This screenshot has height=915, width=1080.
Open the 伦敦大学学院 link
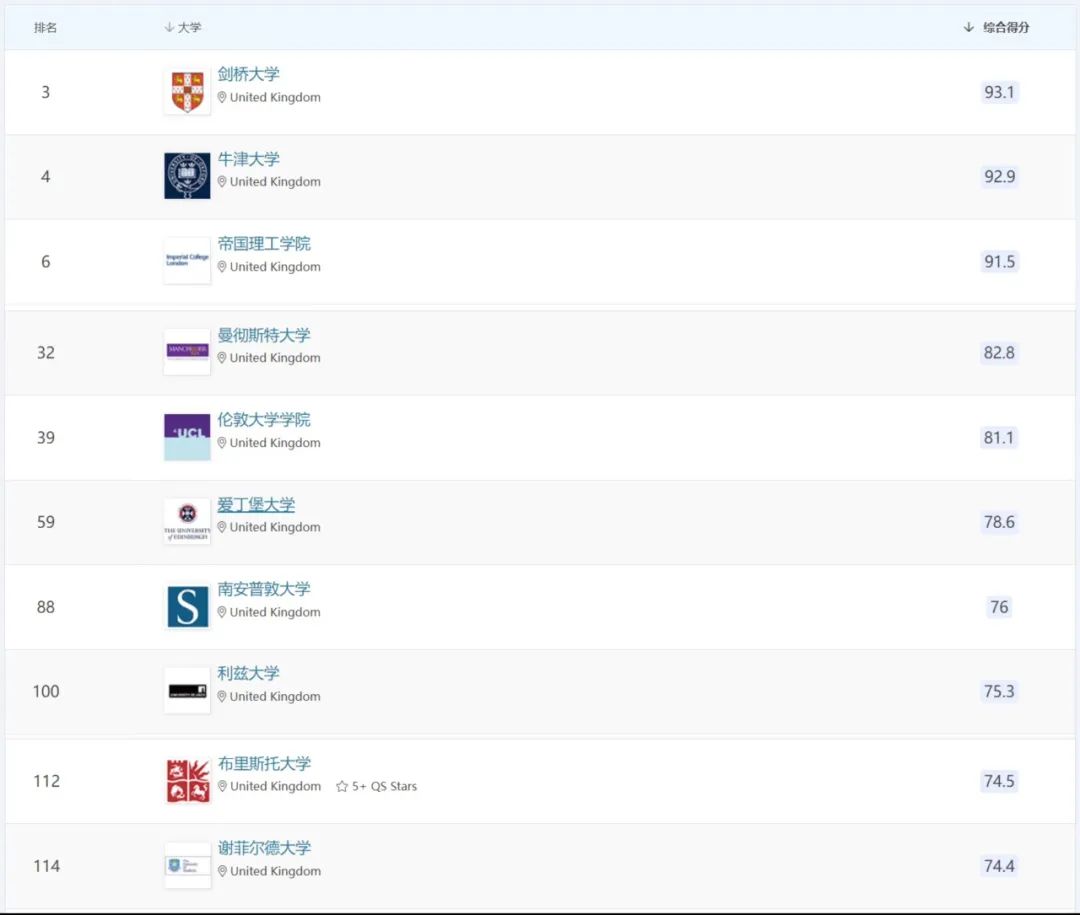point(264,419)
